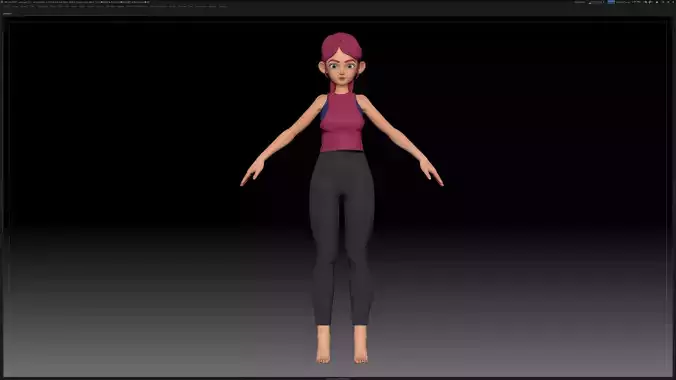Click the blue highlighted button in the title bar

point(611,2)
